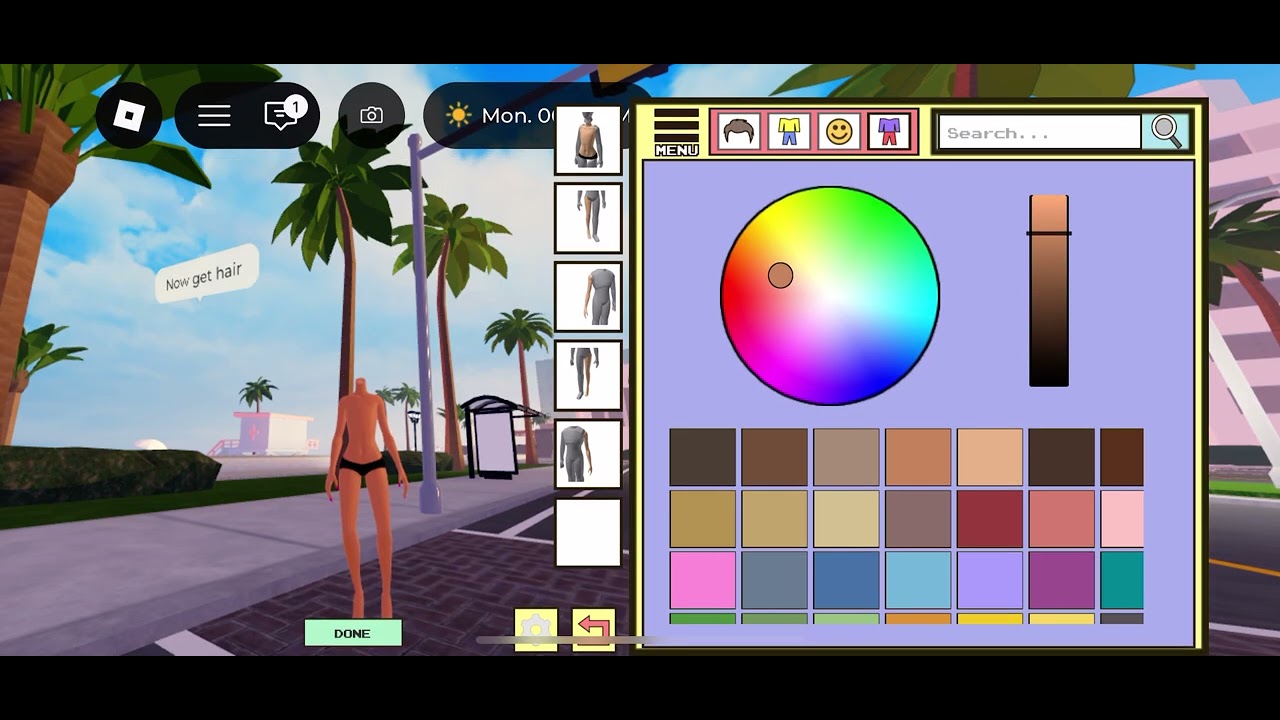Pick the copper orange skin swatch
This screenshot has height=720, width=1280.
918,457
